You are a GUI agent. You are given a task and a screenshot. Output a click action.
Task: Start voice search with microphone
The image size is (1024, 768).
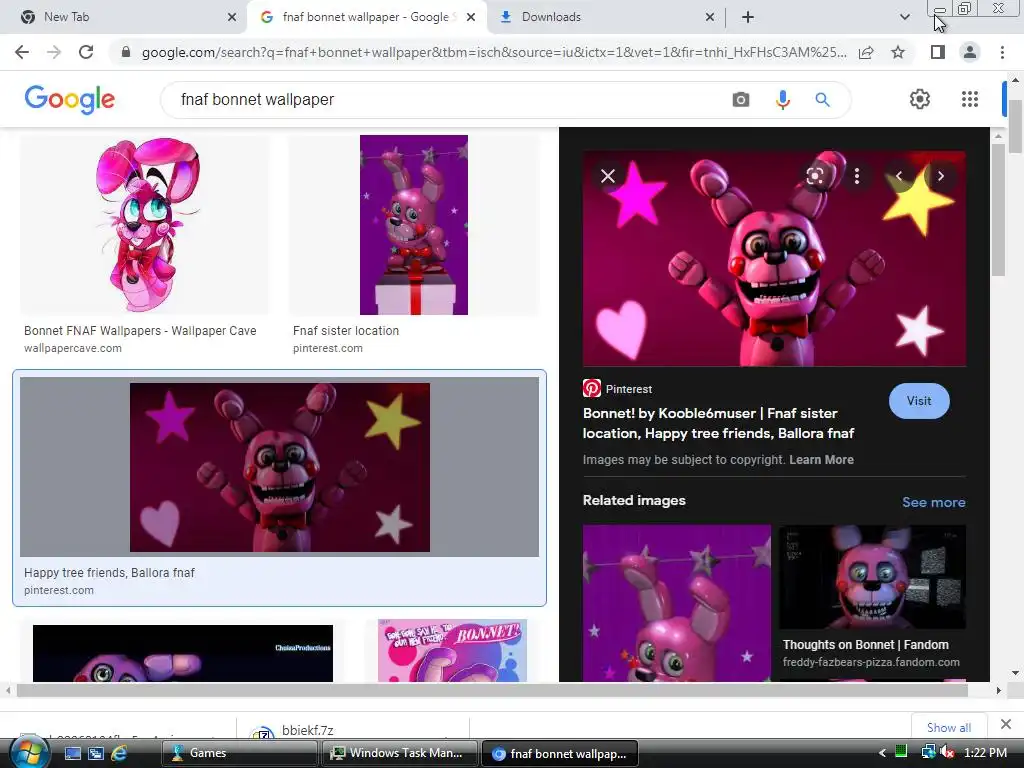(x=782, y=99)
